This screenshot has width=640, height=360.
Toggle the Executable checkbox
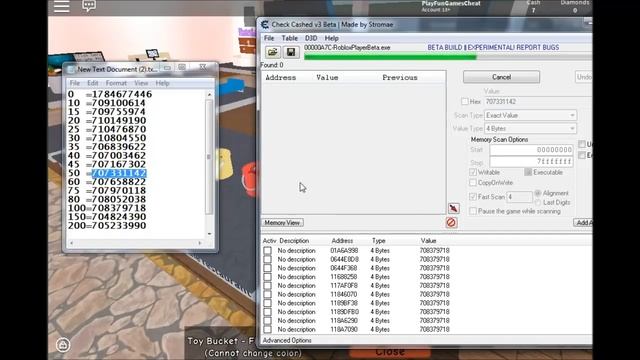tap(528, 172)
